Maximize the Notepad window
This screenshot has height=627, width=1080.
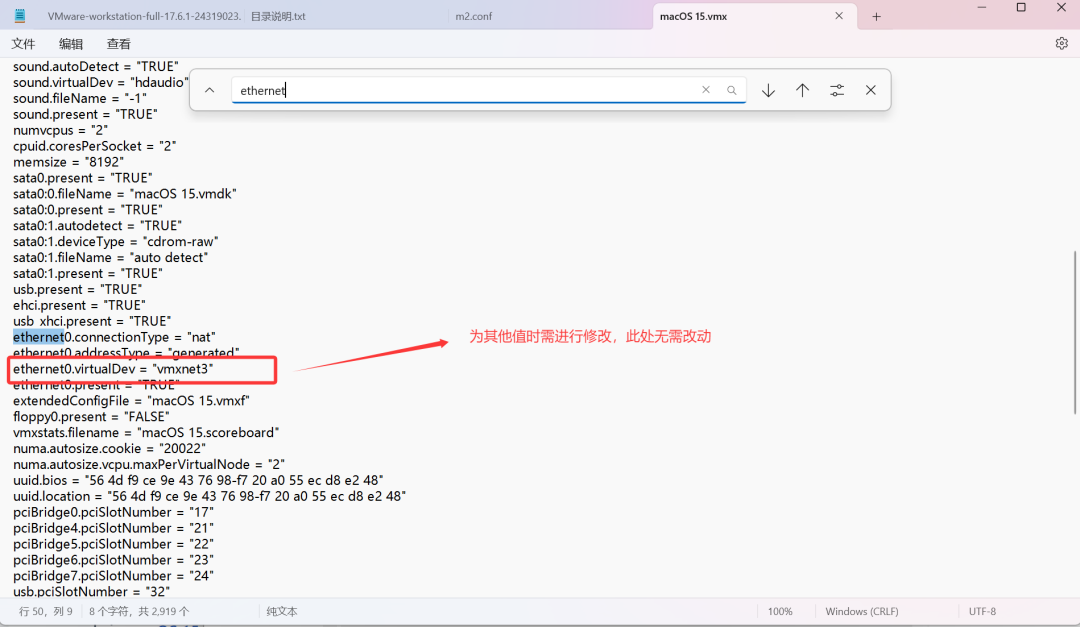(x=1021, y=8)
